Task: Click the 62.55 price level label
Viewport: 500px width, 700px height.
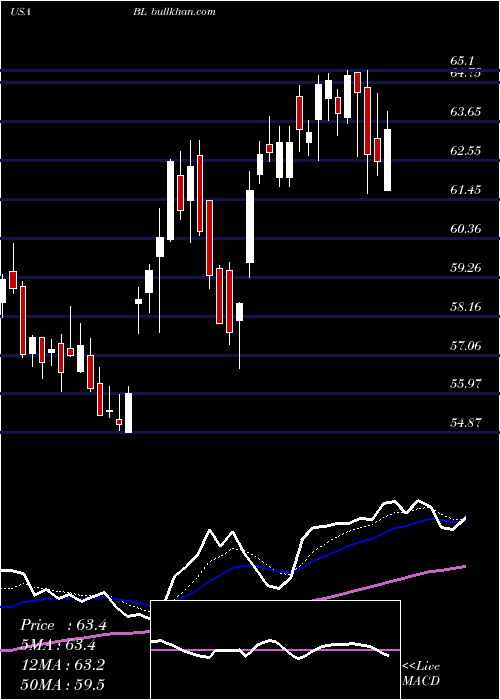Action: pos(466,150)
